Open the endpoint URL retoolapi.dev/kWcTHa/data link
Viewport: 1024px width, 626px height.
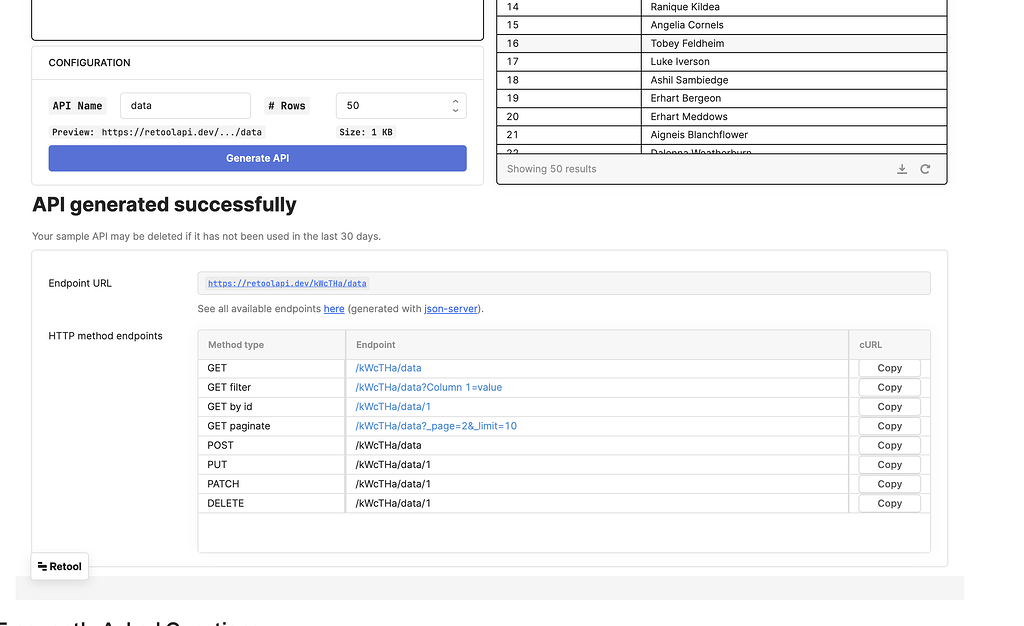coord(287,283)
